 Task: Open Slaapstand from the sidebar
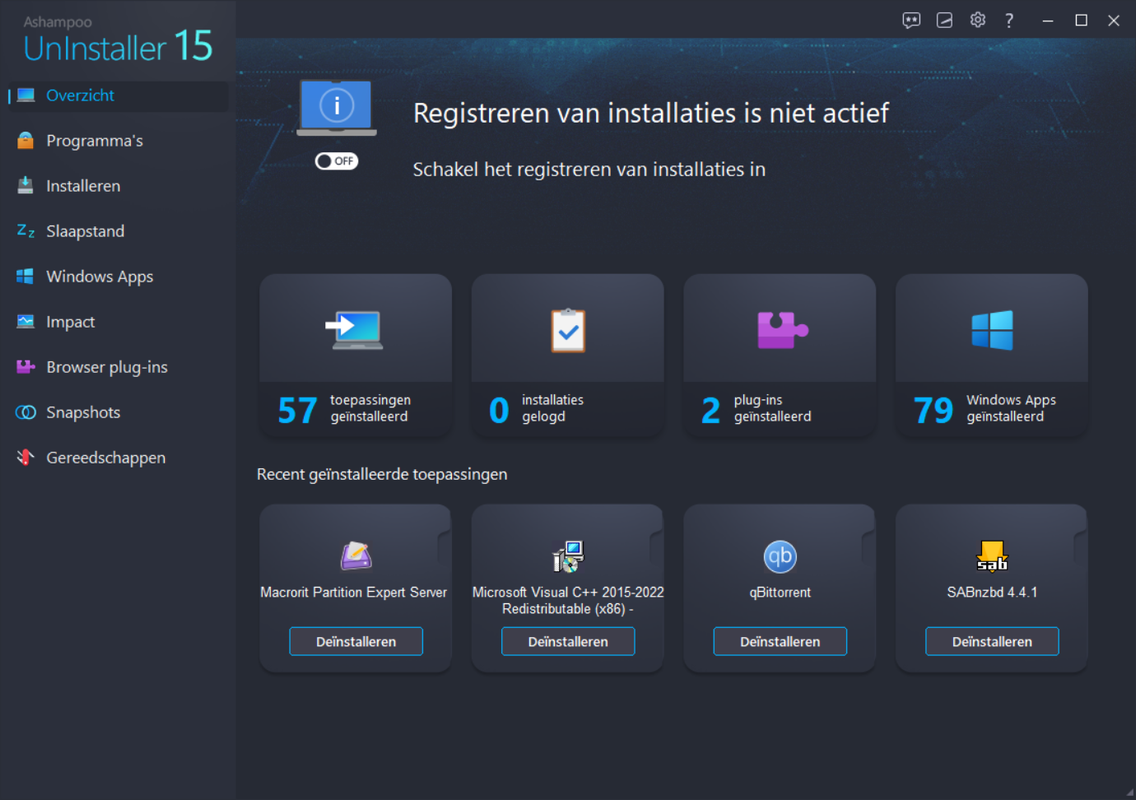(x=118, y=231)
